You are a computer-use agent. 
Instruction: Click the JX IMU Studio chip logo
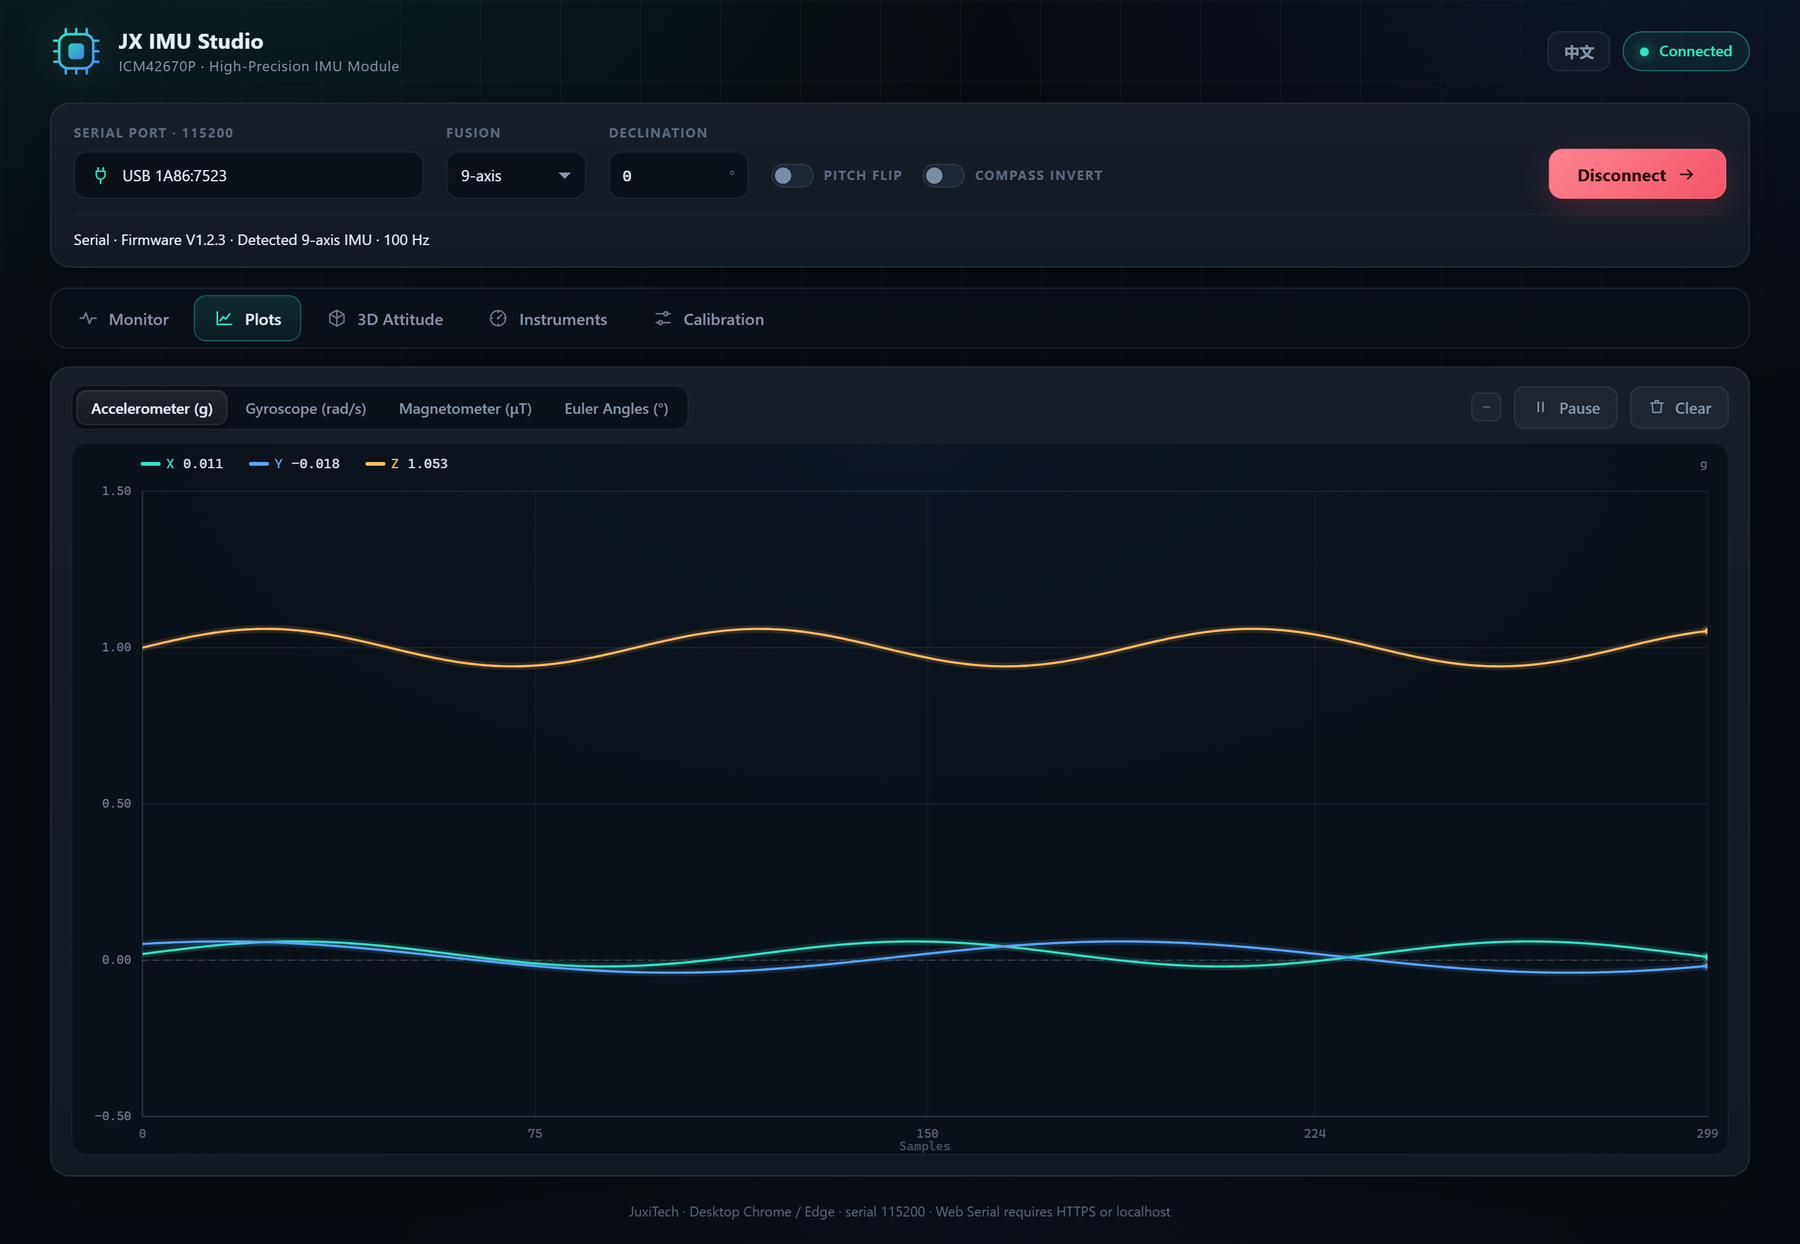pos(76,51)
